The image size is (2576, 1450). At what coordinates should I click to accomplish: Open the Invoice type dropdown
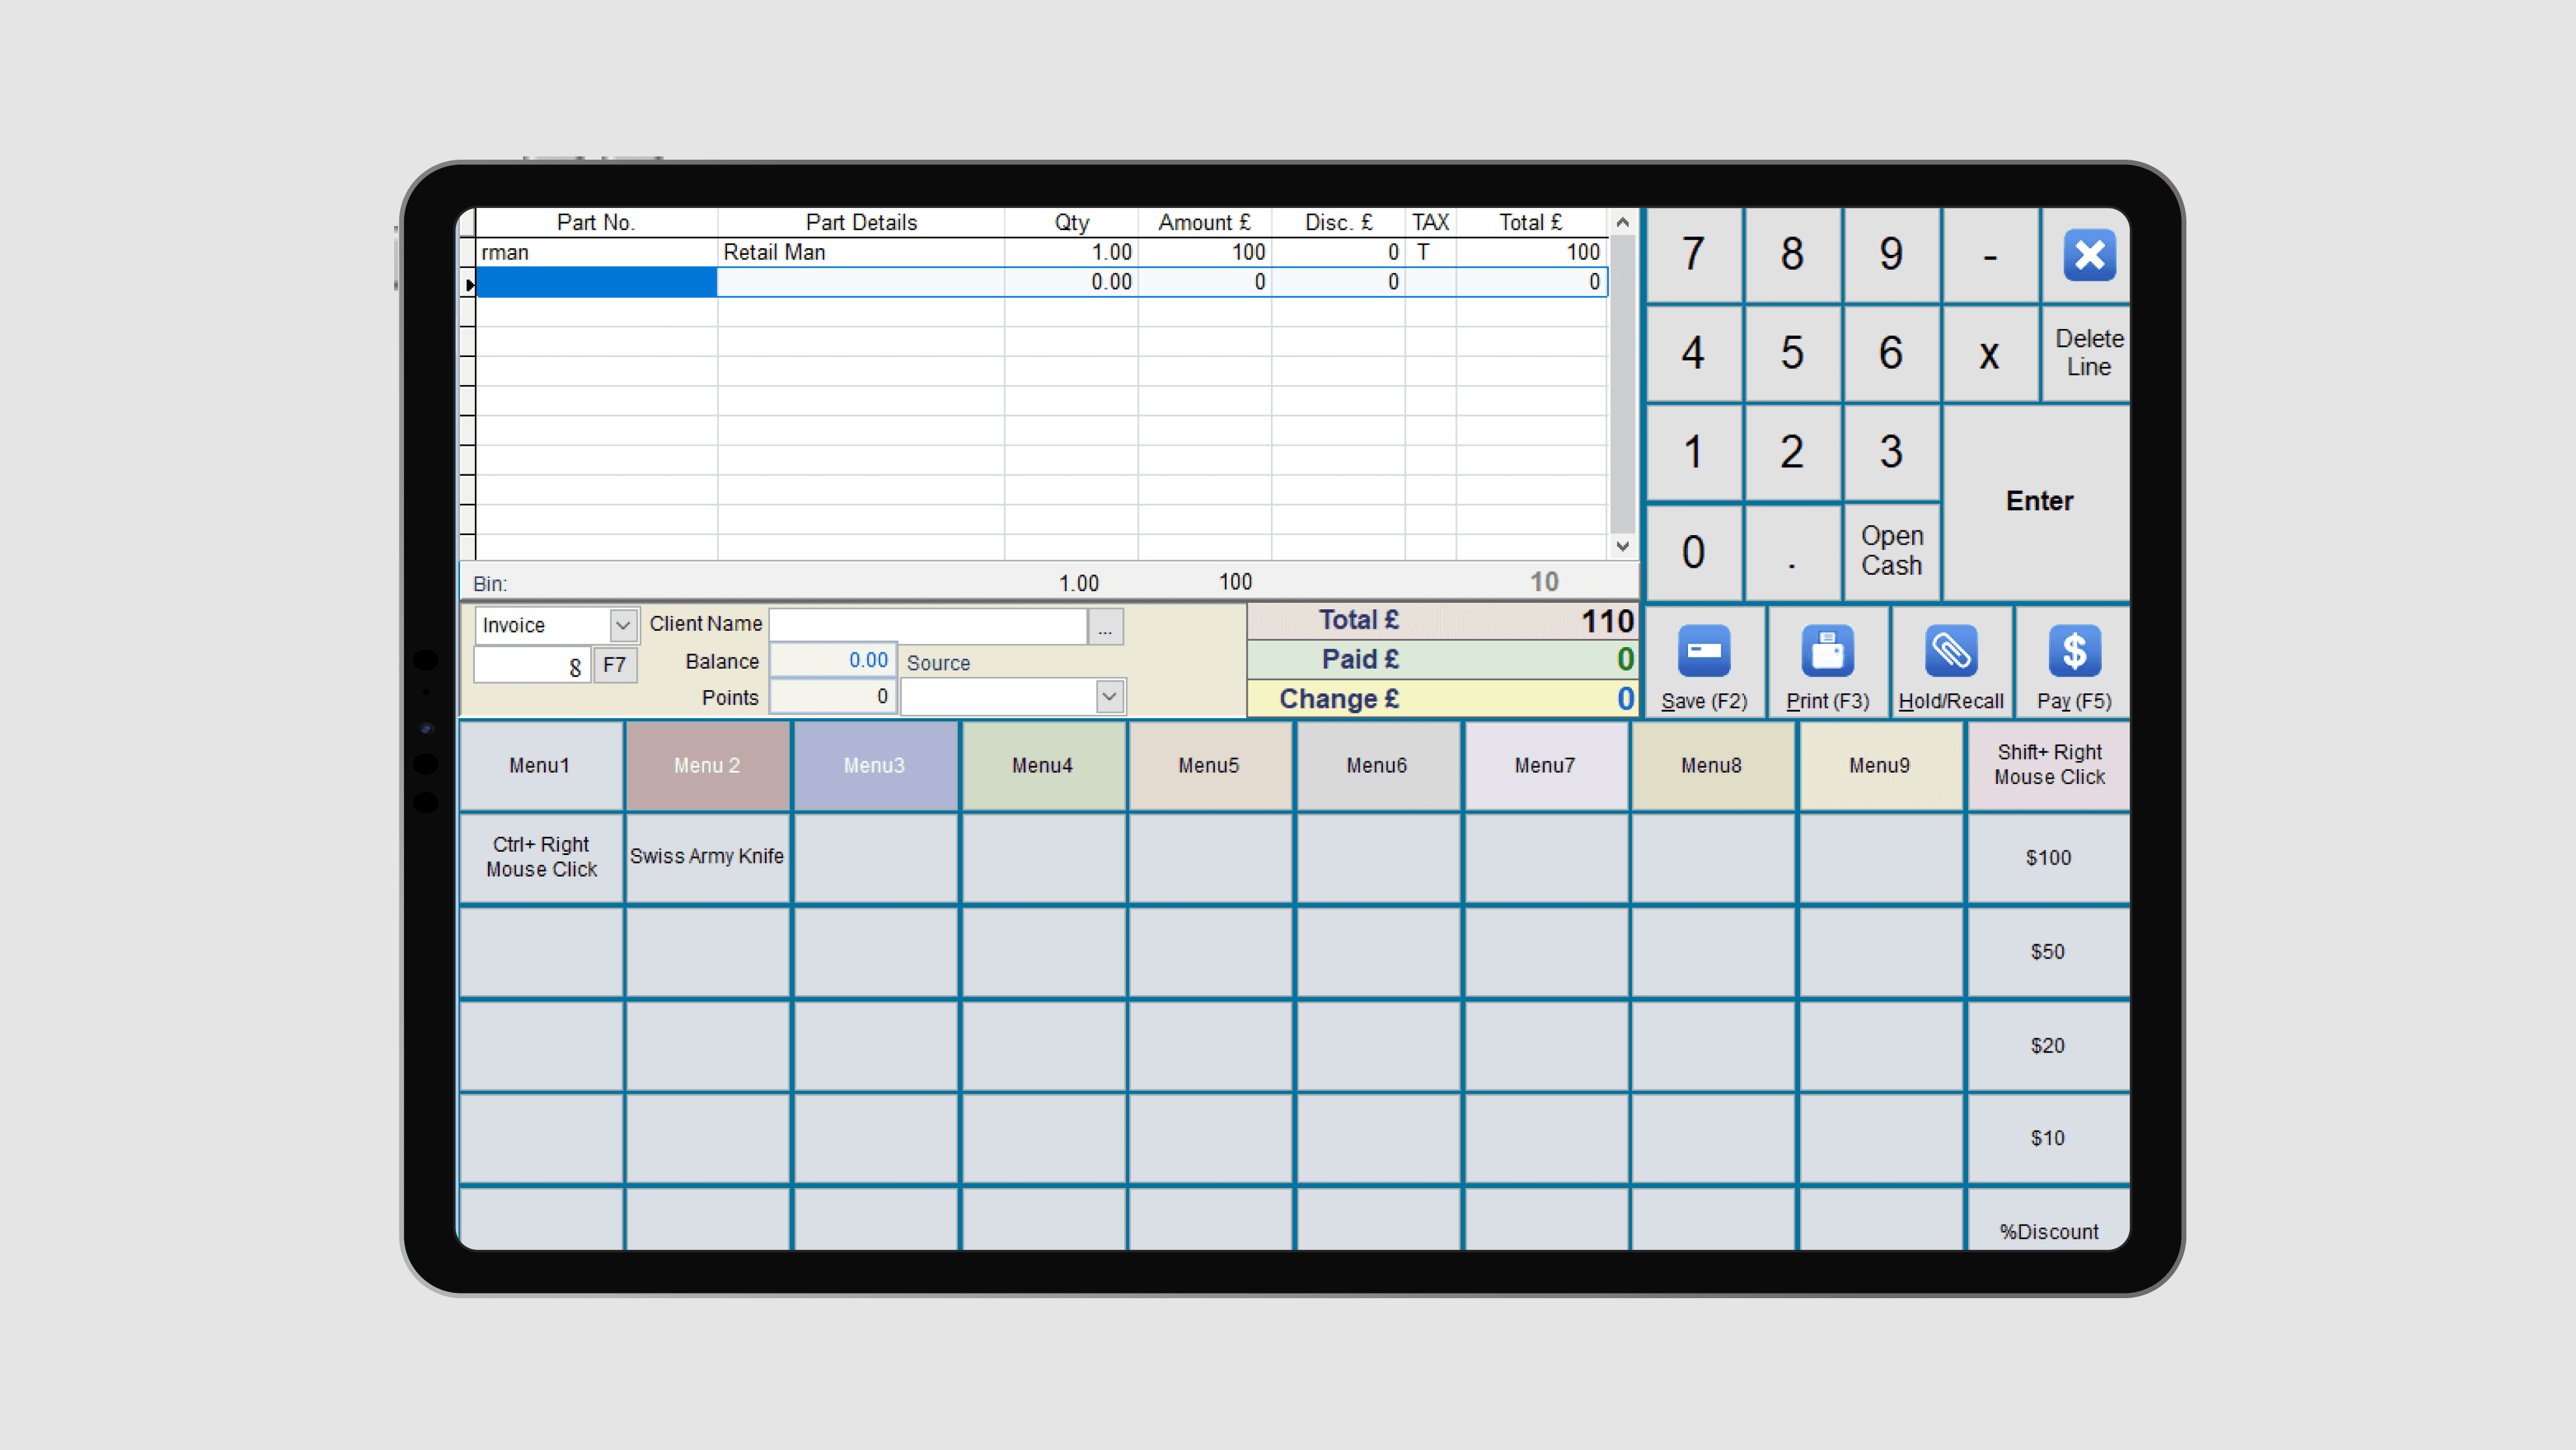tap(622, 626)
